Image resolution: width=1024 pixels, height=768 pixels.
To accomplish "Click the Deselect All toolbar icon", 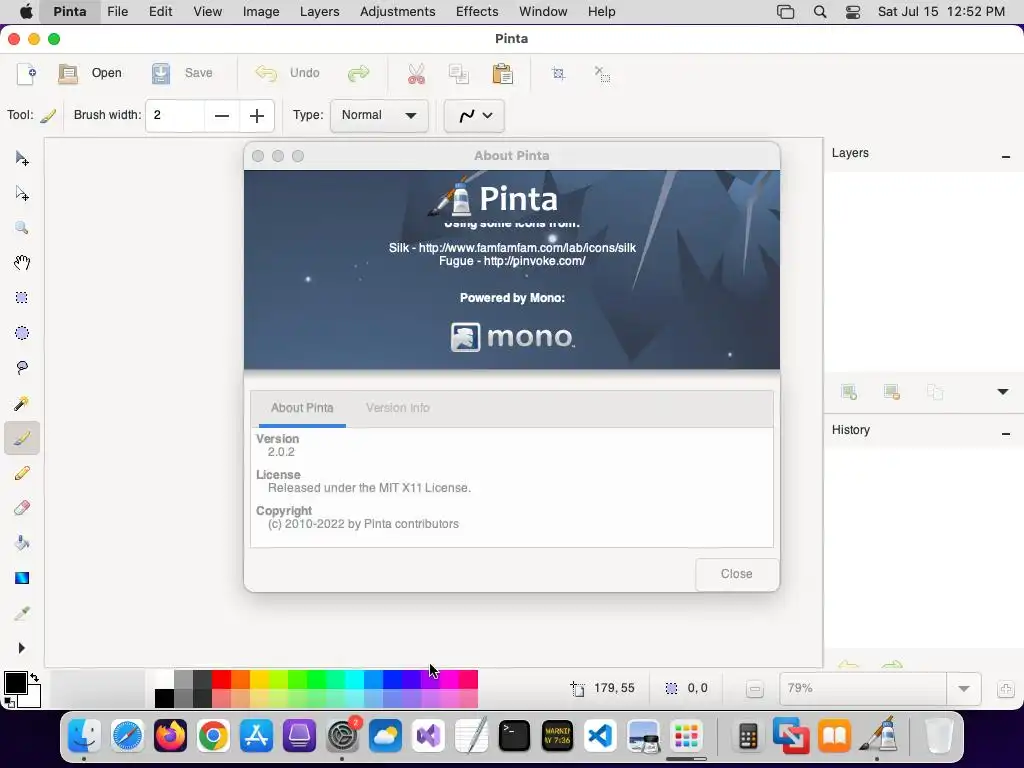I will pos(602,73).
